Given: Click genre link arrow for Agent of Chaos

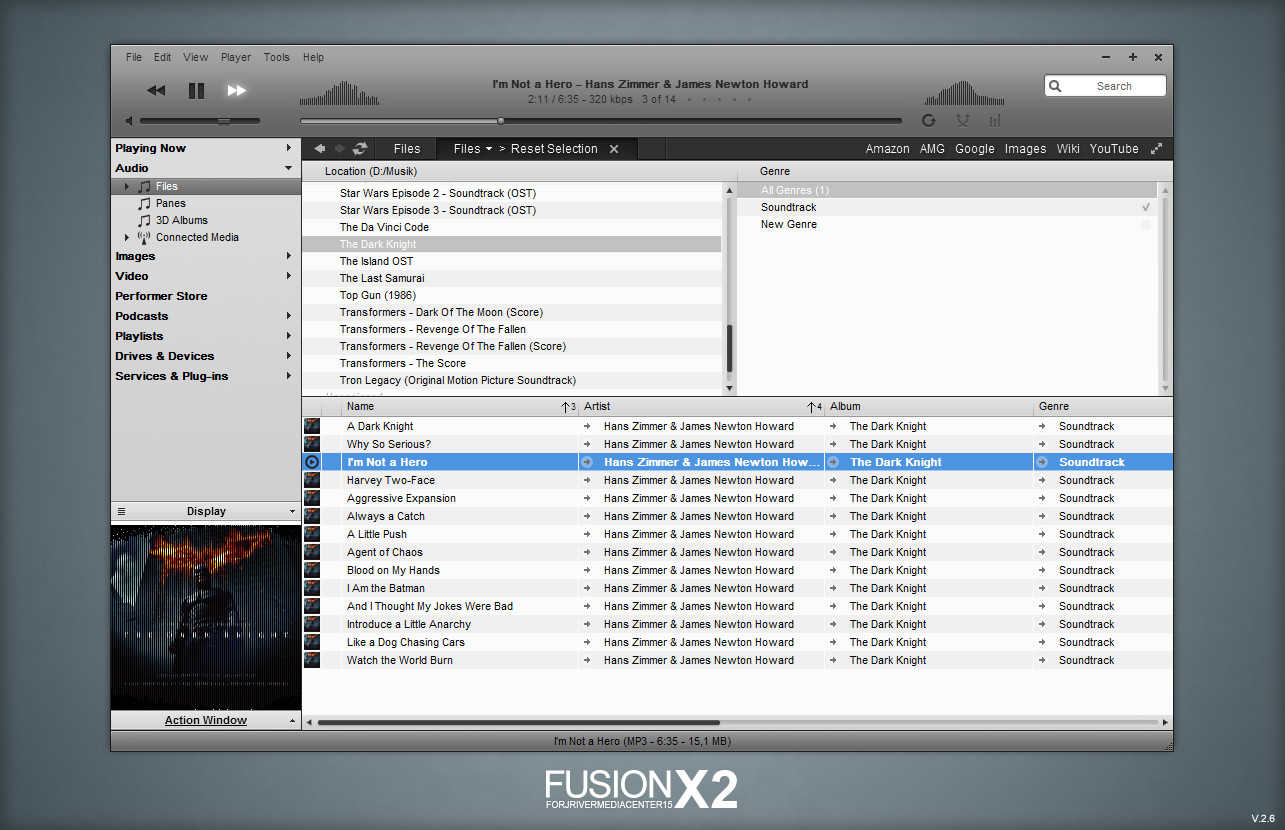Looking at the screenshot, I should (x=1042, y=552).
